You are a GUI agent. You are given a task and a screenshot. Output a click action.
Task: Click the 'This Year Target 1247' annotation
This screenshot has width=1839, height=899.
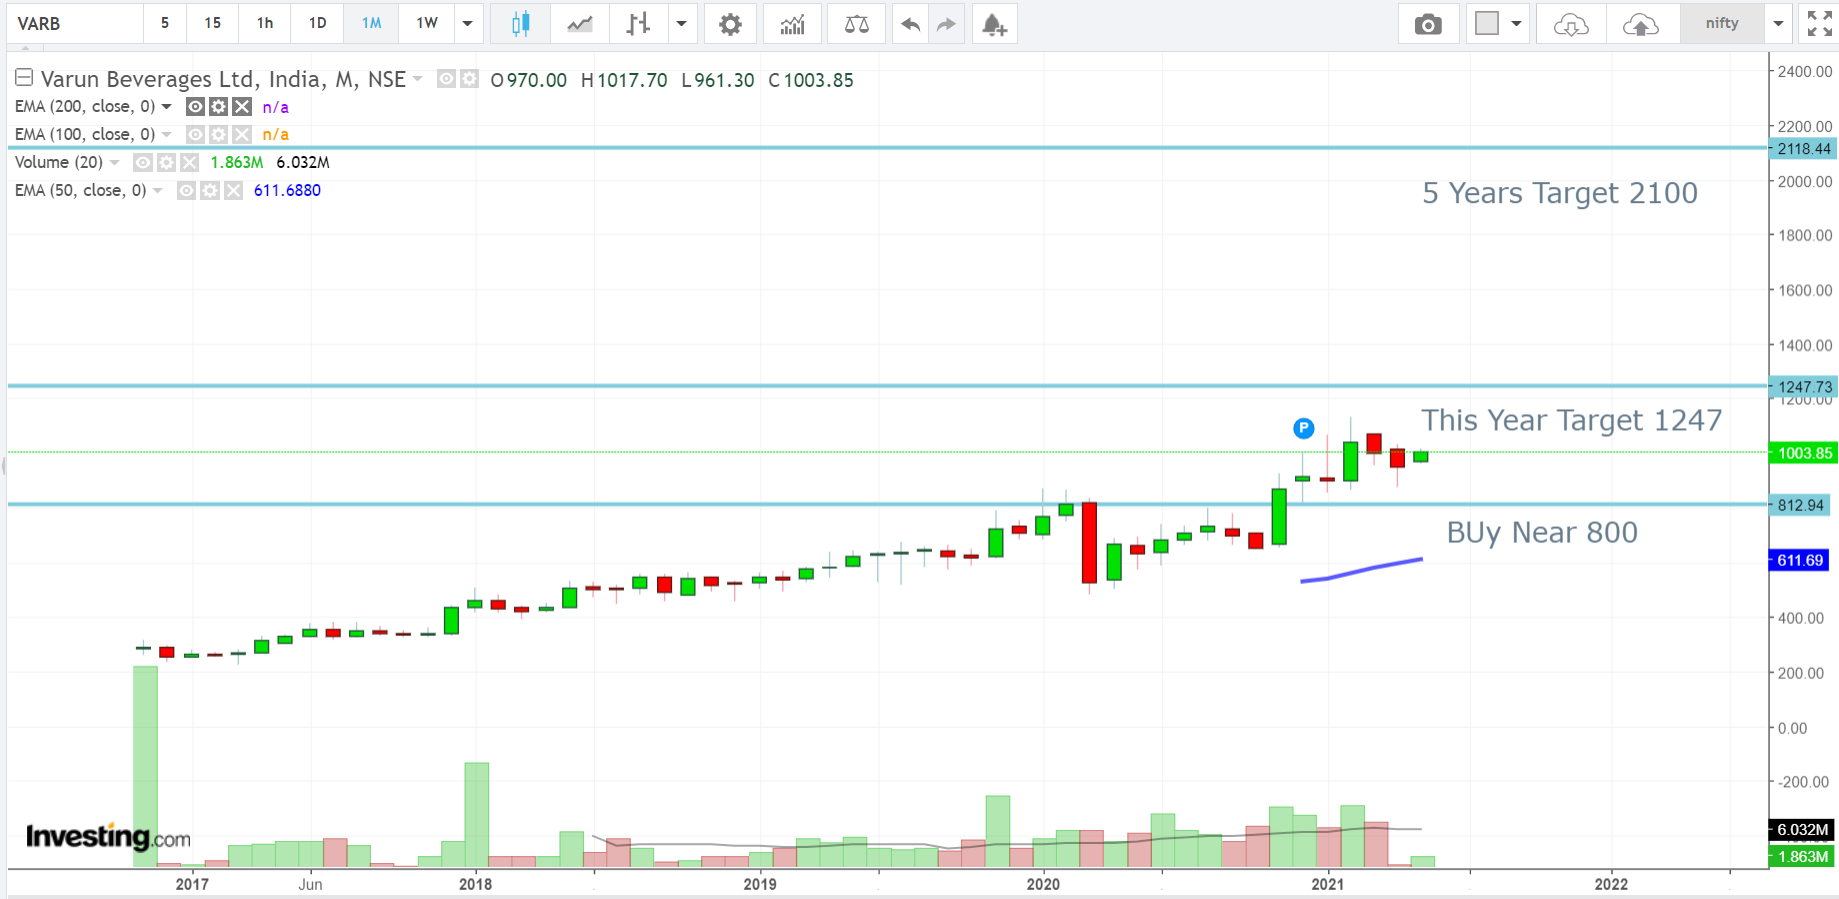[1572, 421]
